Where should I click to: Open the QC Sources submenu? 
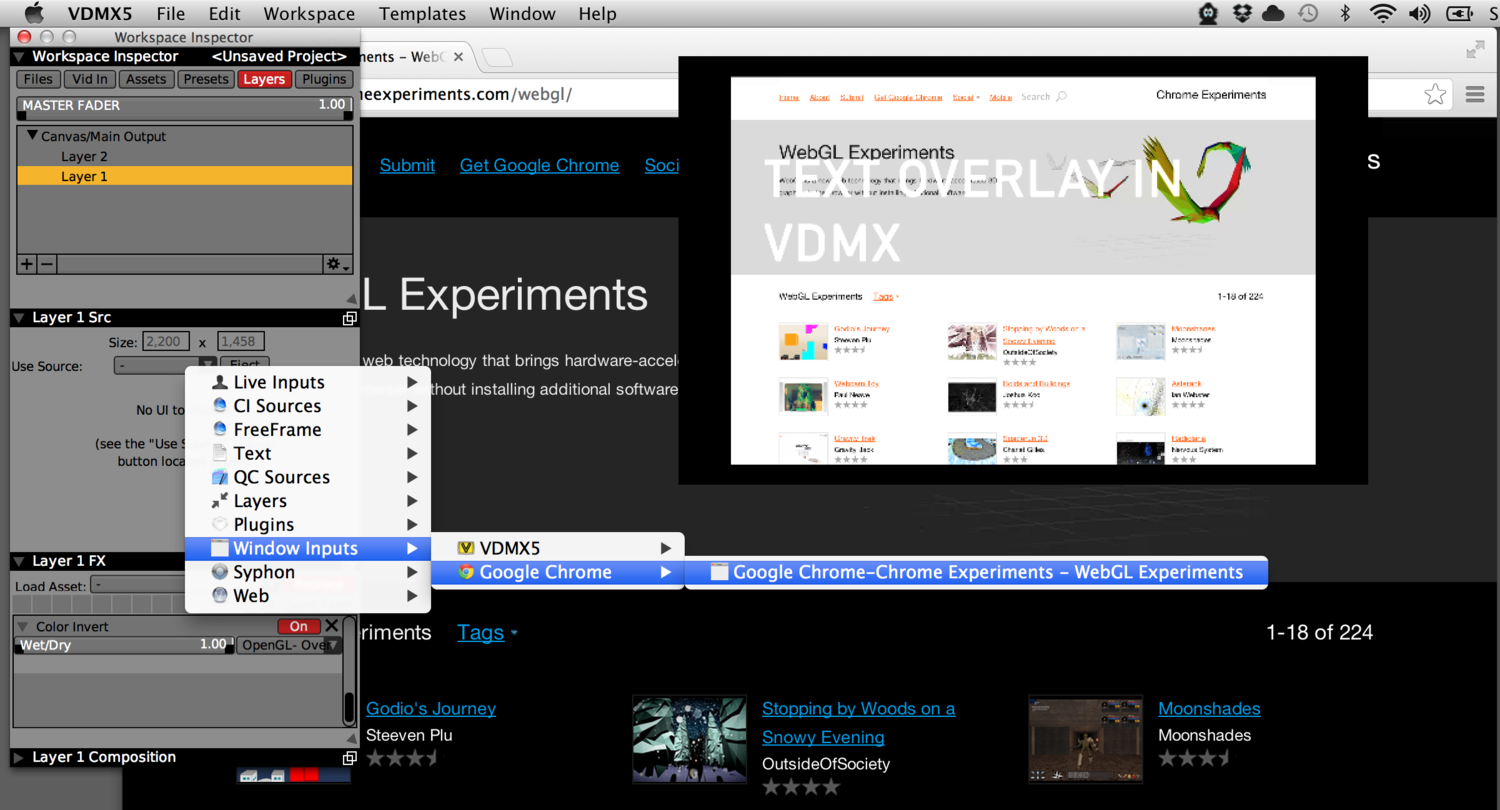tap(308, 477)
